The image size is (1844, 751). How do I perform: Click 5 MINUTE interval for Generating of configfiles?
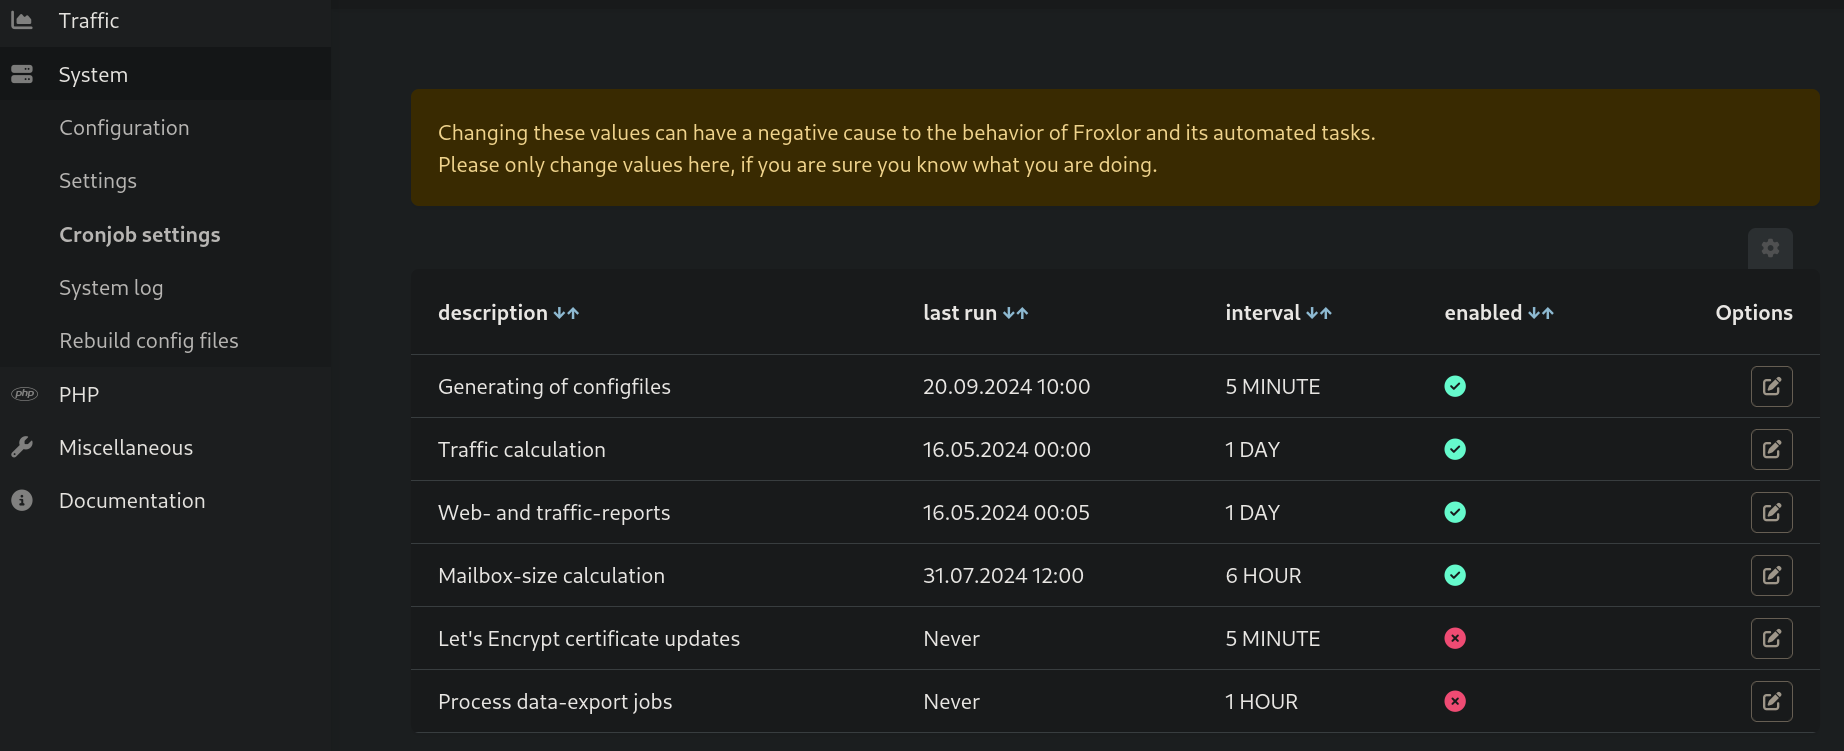(1273, 386)
